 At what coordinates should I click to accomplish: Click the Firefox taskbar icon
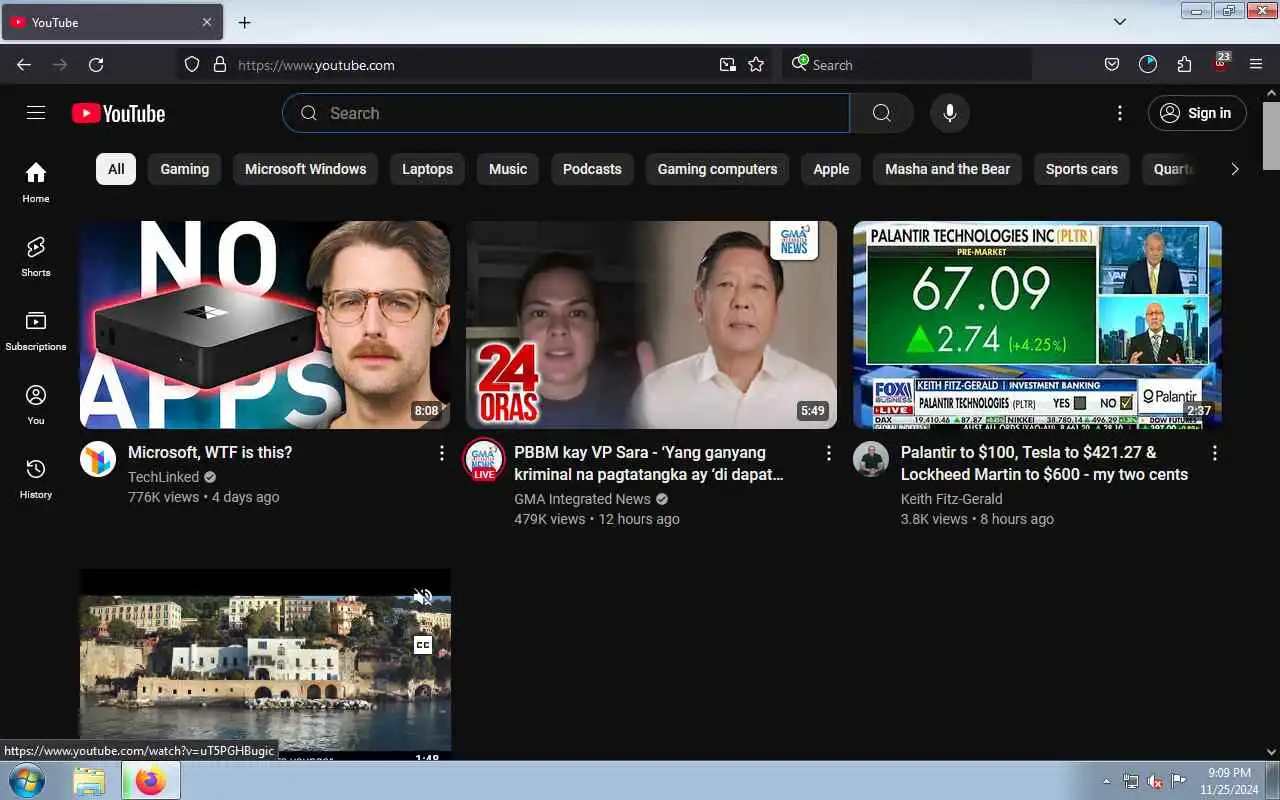tap(151, 781)
